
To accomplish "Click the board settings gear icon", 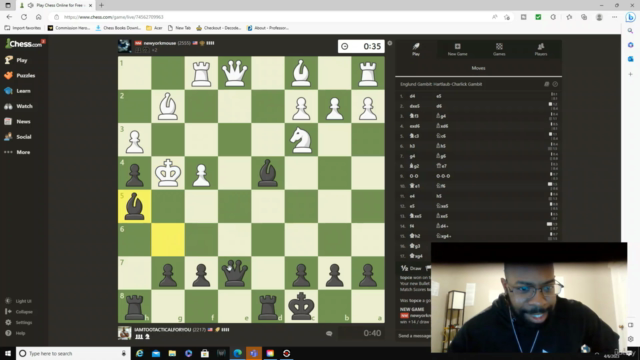I will [x=390, y=43].
